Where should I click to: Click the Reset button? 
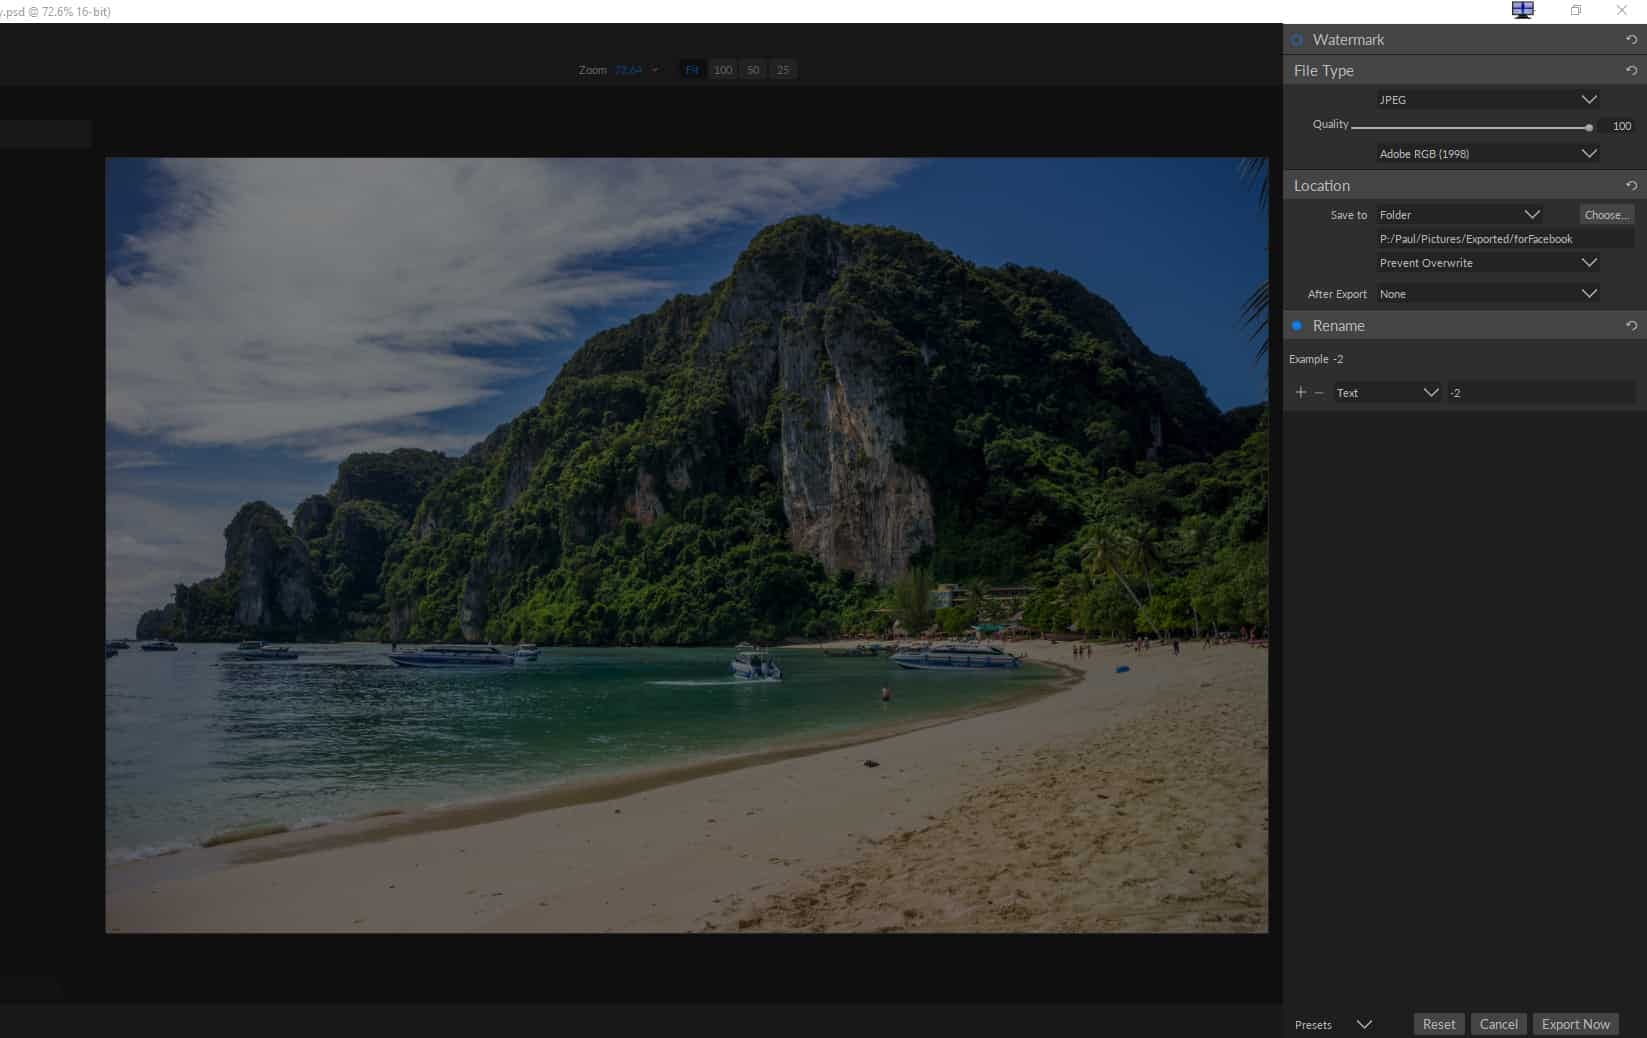[1439, 1024]
